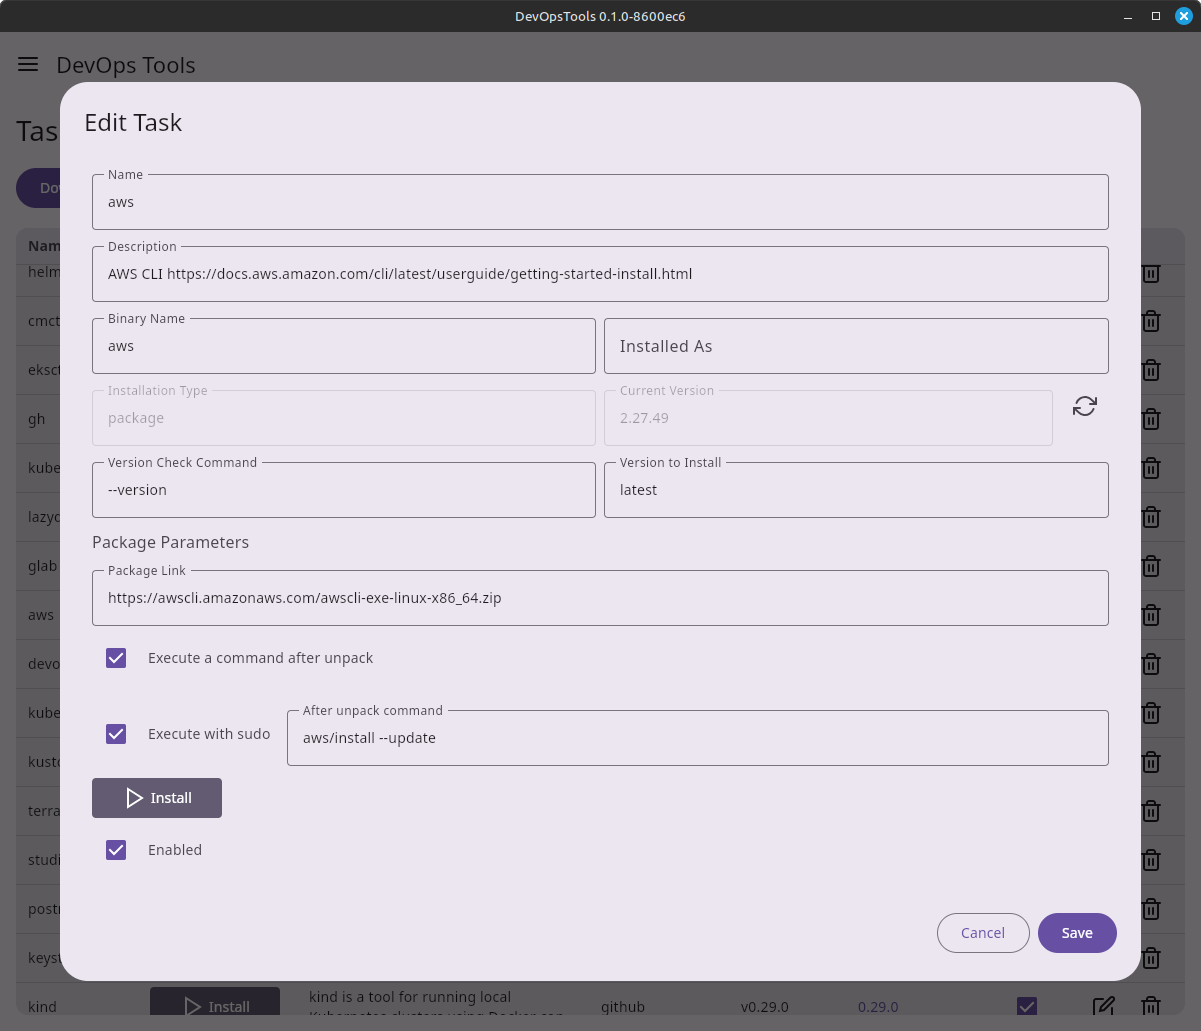Screen dimensions: 1201x1031
Task: Focus the Package Link text field
Action: 600,599
